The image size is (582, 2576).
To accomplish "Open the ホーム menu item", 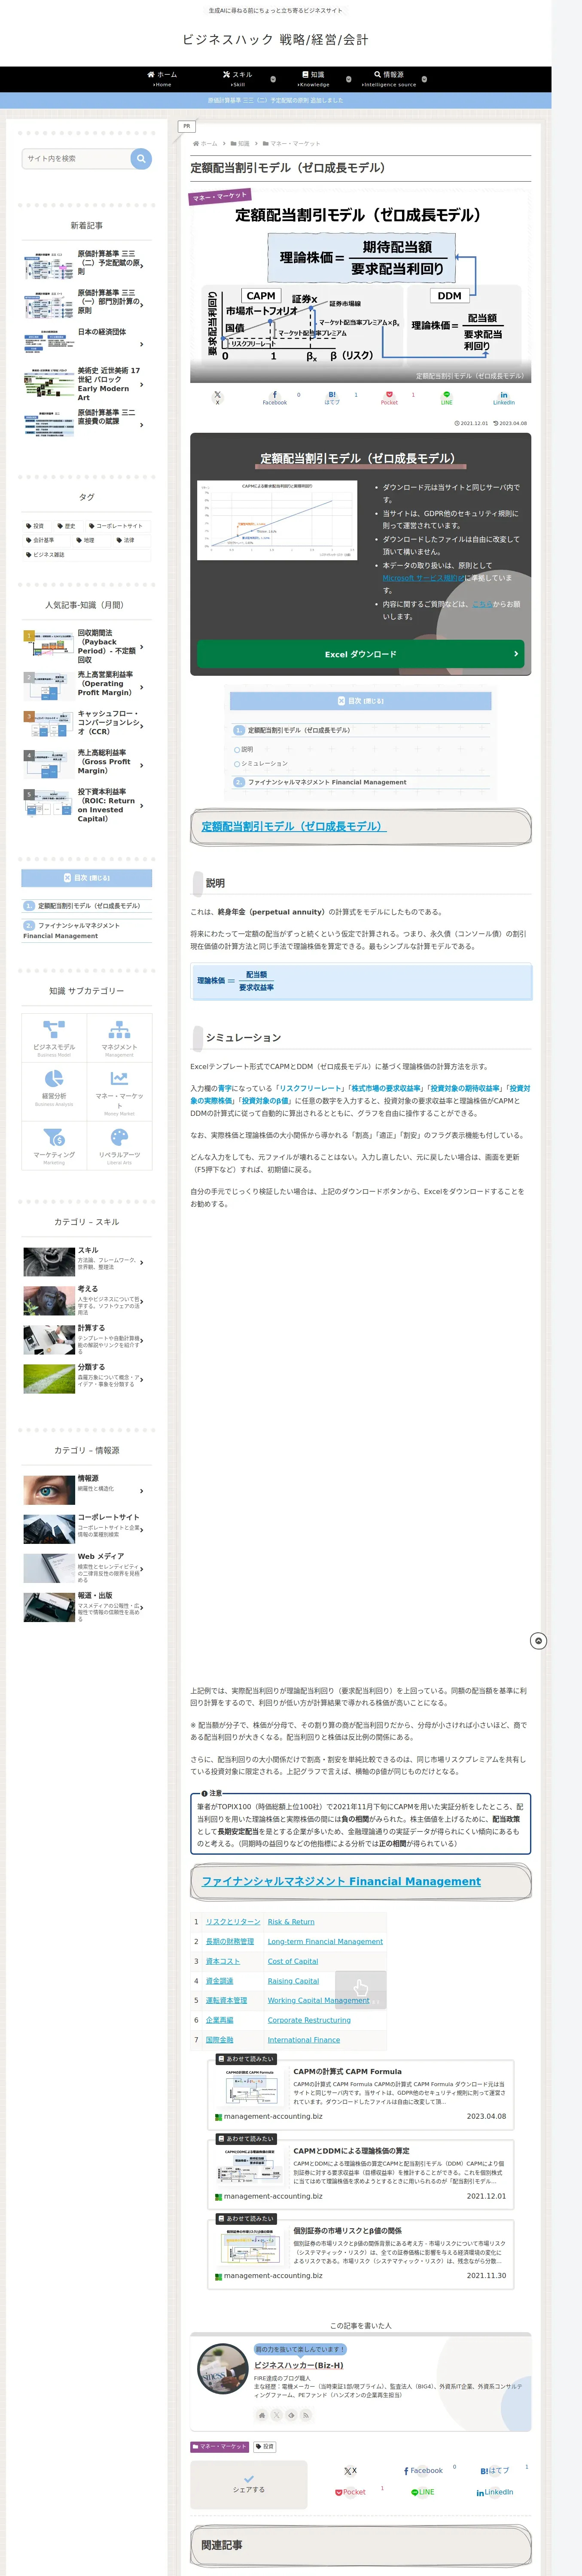I will (x=162, y=78).
